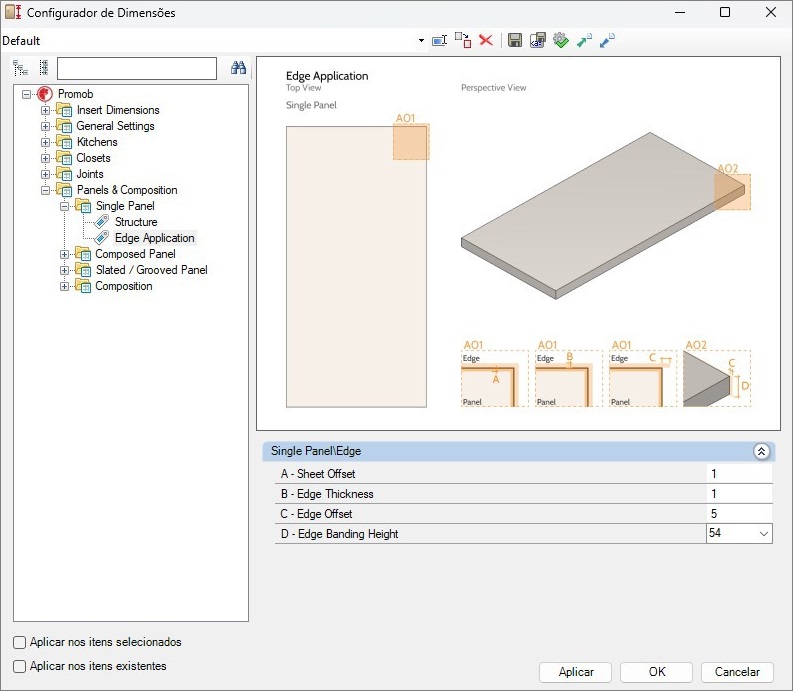Image resolution: width=793 pixels, height=691 pixels.
Task: Click the green arrow export icon
Action: pyautogui.click(x=584, y=40)
